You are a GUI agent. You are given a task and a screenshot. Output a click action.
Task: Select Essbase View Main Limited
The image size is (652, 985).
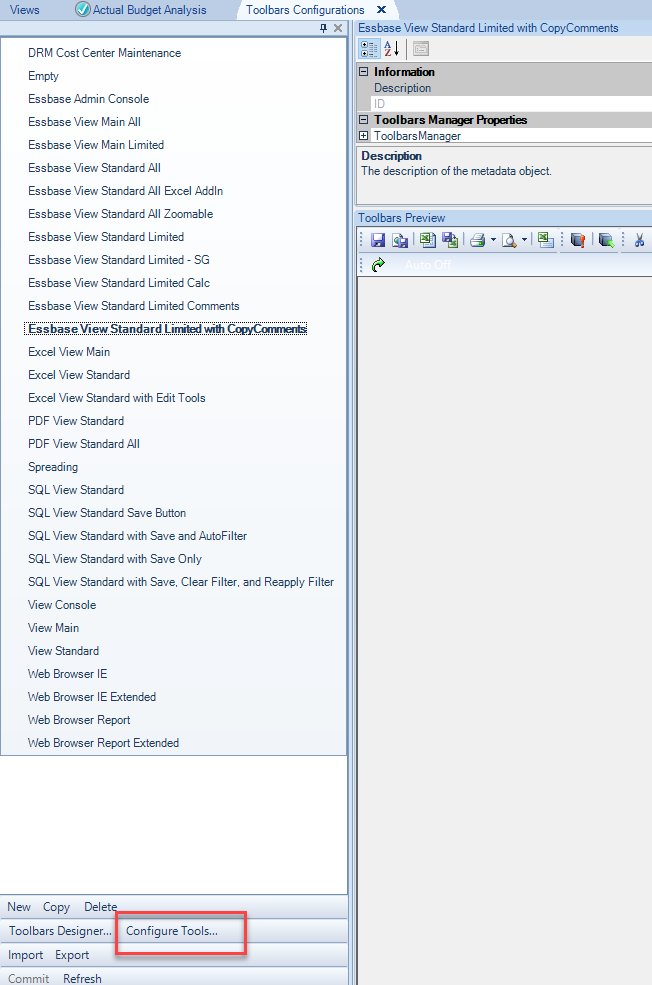tap(96, 144)
